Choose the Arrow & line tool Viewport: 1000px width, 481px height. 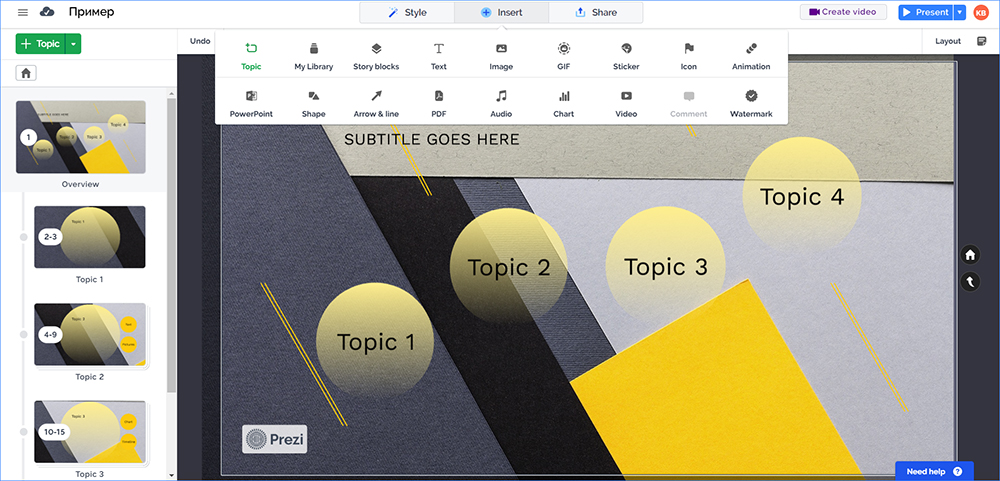[x=376, y=103]
